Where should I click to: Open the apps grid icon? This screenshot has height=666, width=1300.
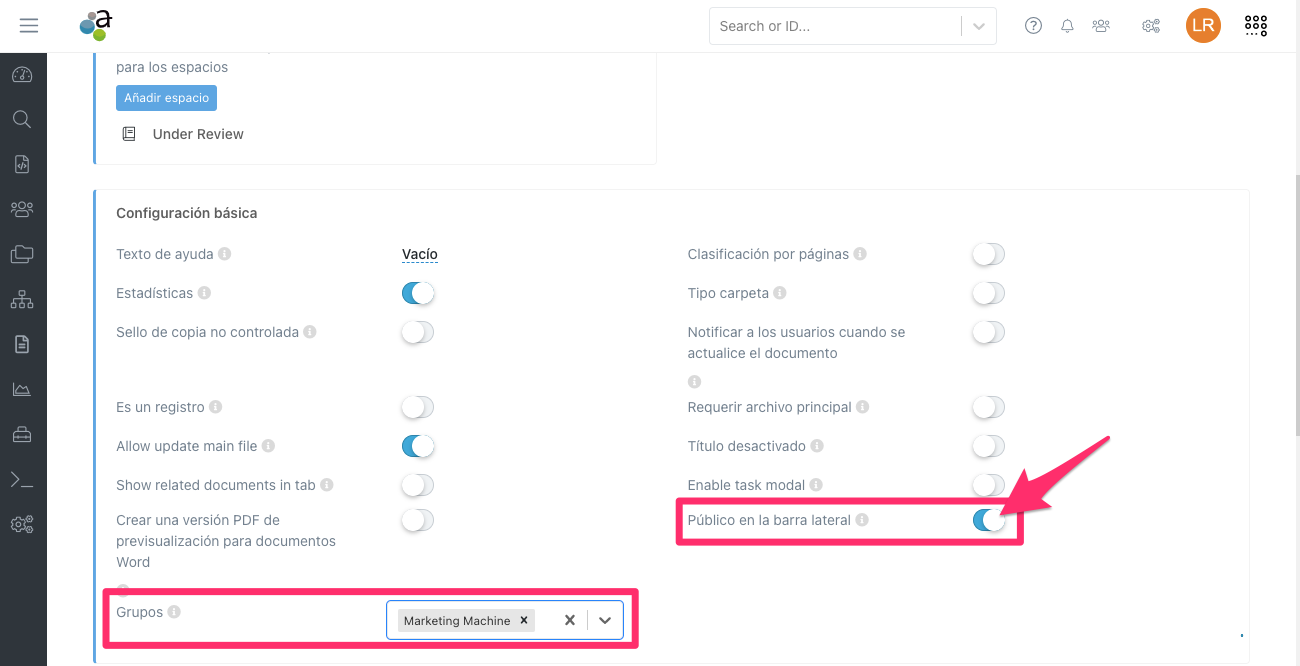tap(1256, 26)
